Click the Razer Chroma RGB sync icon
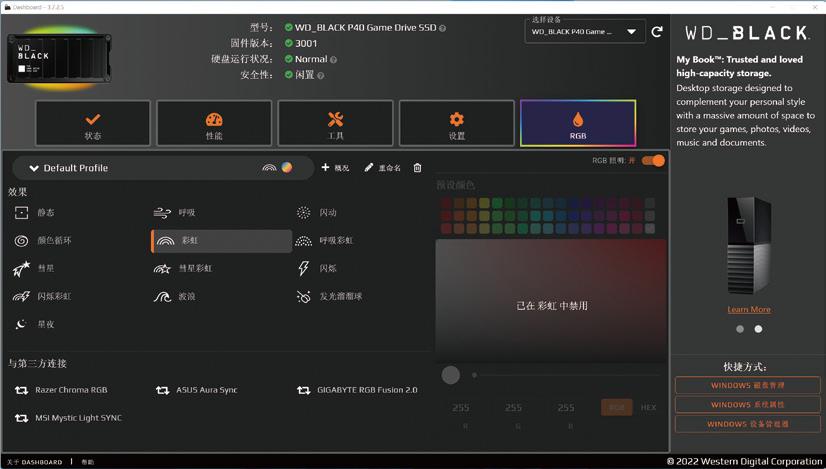826x469 pixels. pos(21,390)
